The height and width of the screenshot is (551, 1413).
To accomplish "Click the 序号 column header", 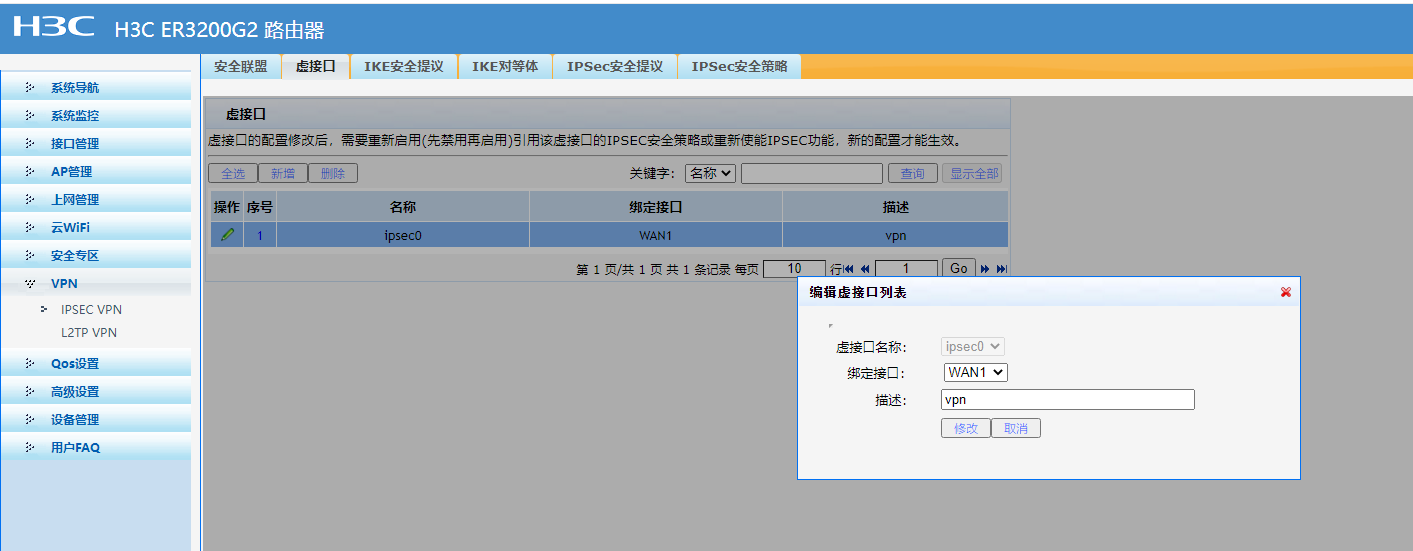I will (x=260, y=207).
